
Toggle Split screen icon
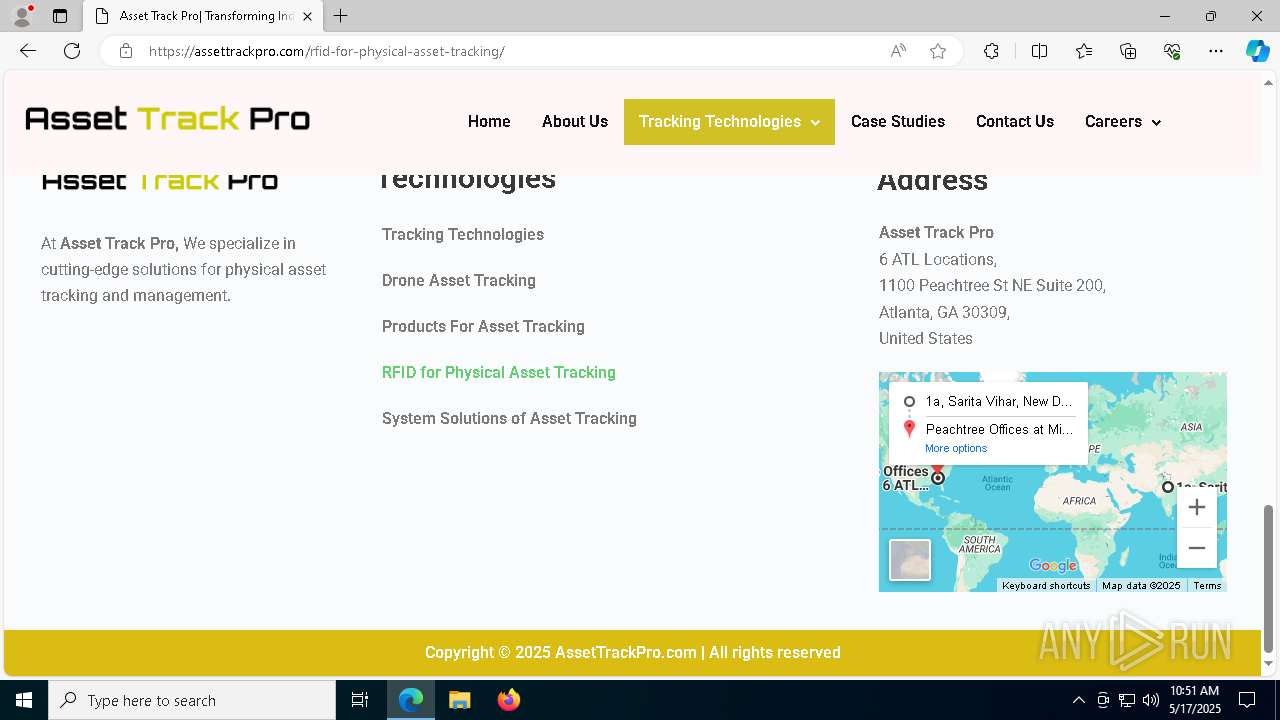pyautogui.click(x=1039, y=51)
